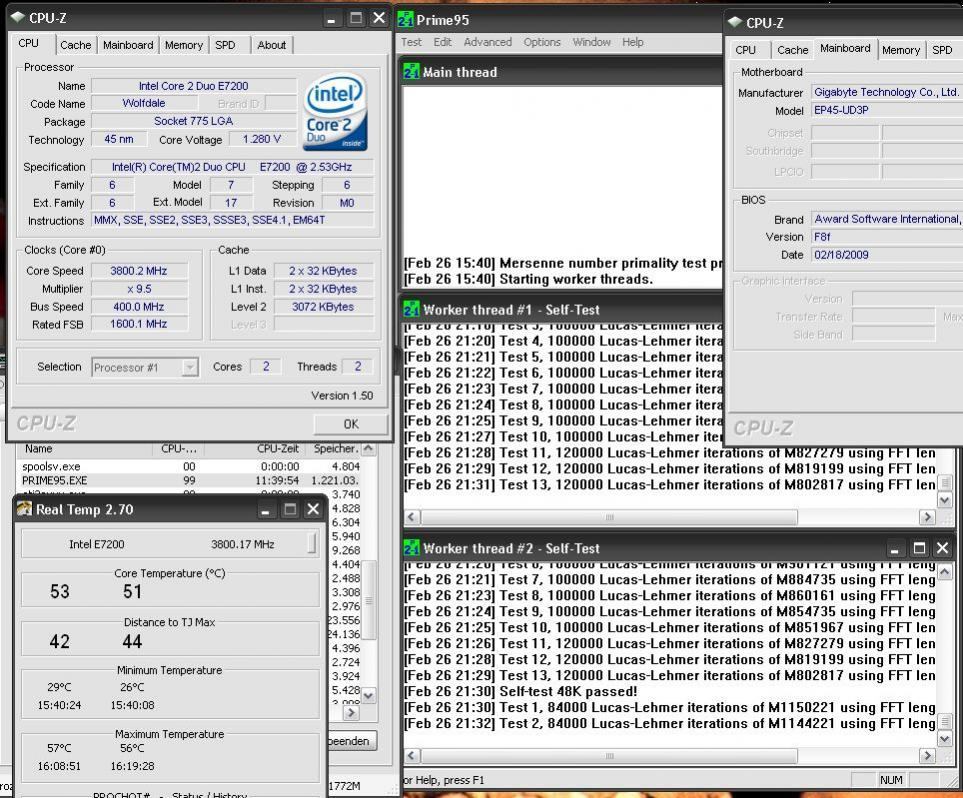Click left arrow of Worker #1 horizontal scrollbar
The image size is (963, 798).
tap(412, 517)
